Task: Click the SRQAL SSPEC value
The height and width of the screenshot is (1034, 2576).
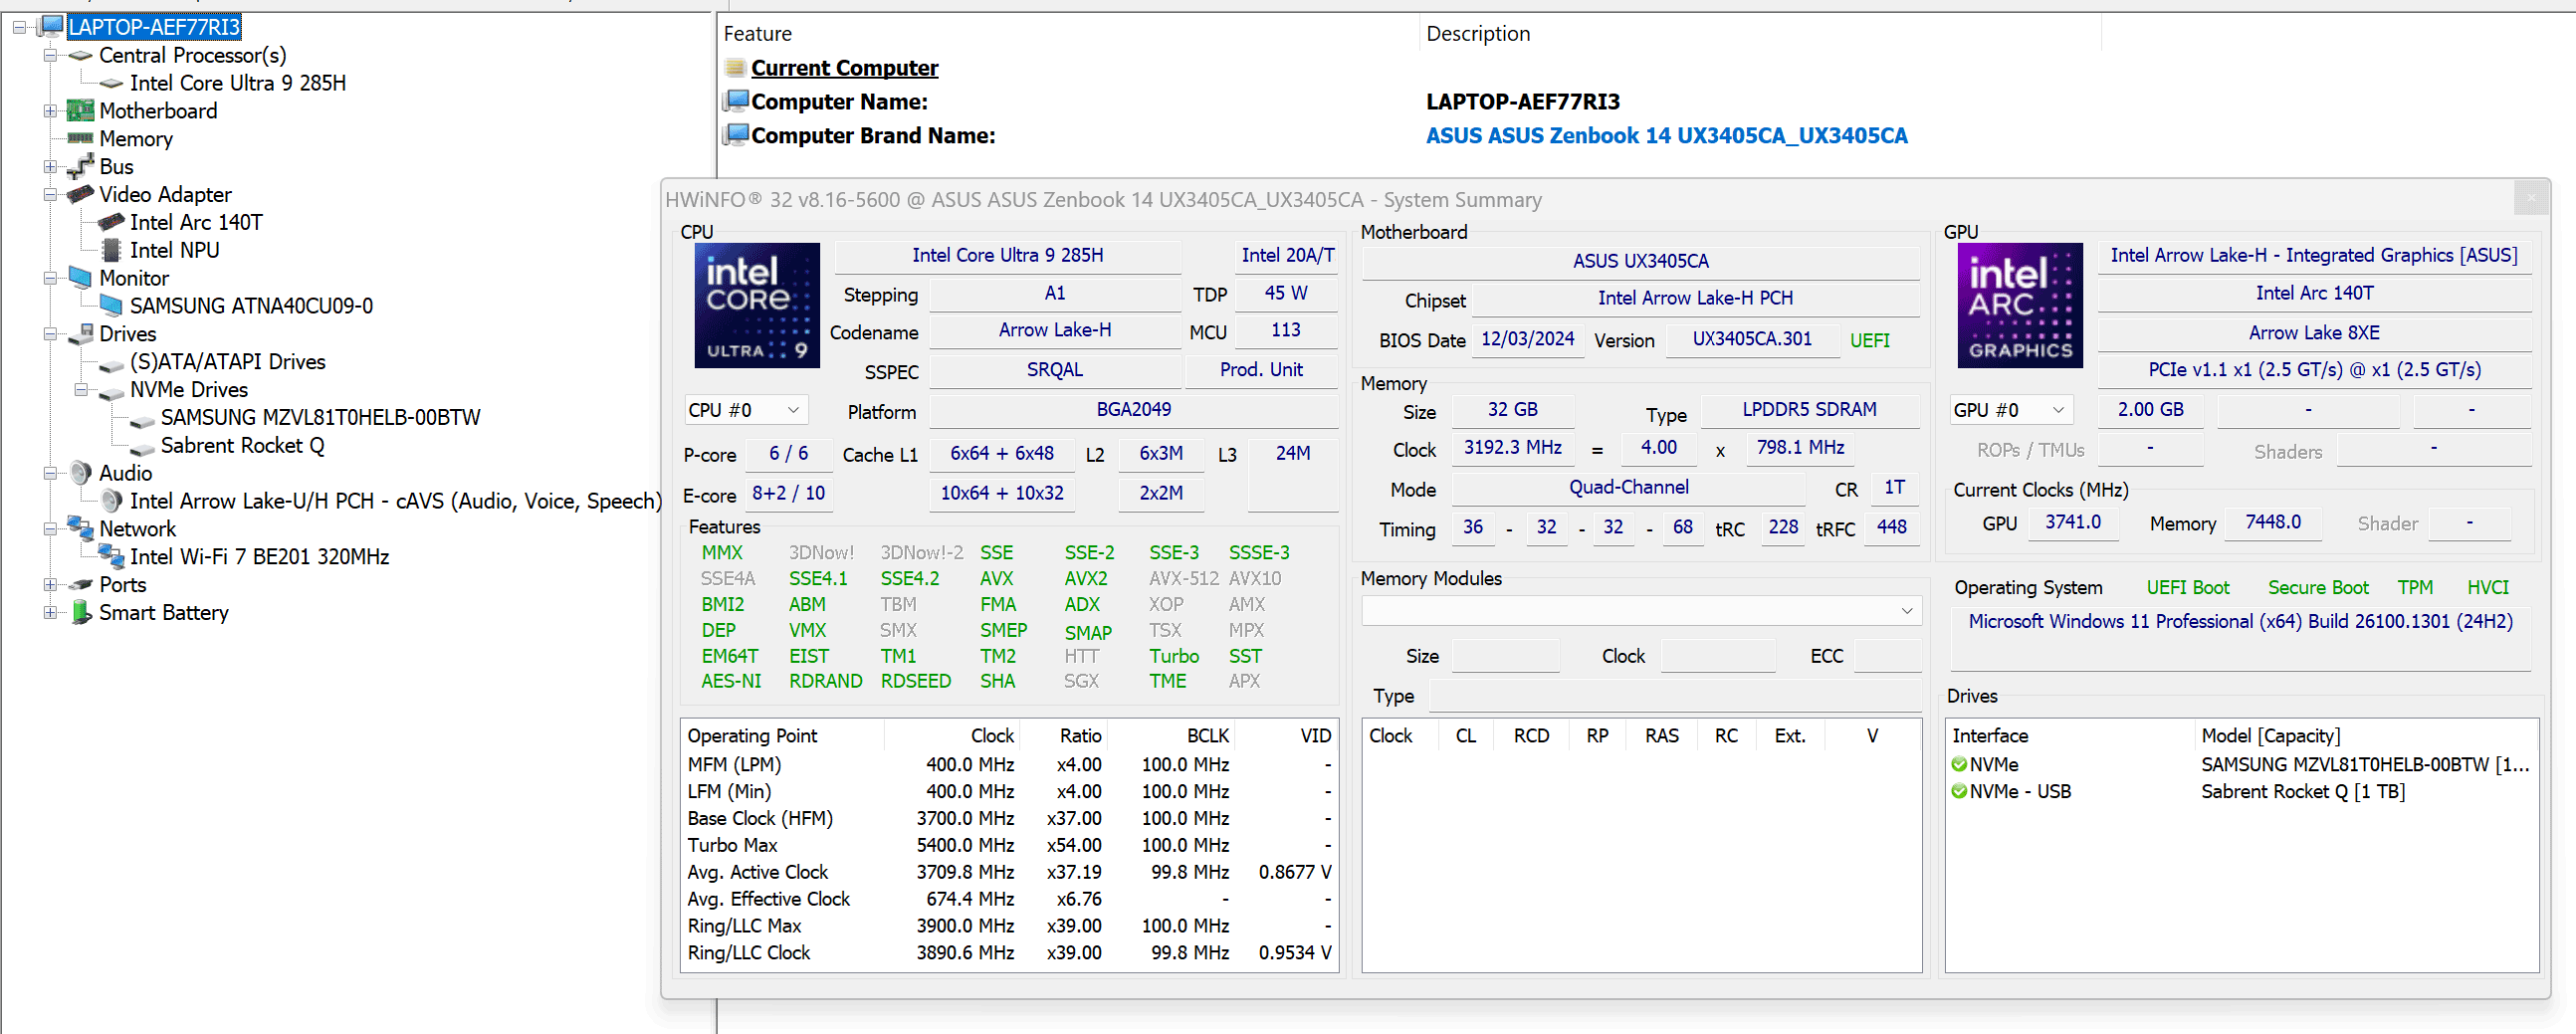Action: click(1054, 370)
